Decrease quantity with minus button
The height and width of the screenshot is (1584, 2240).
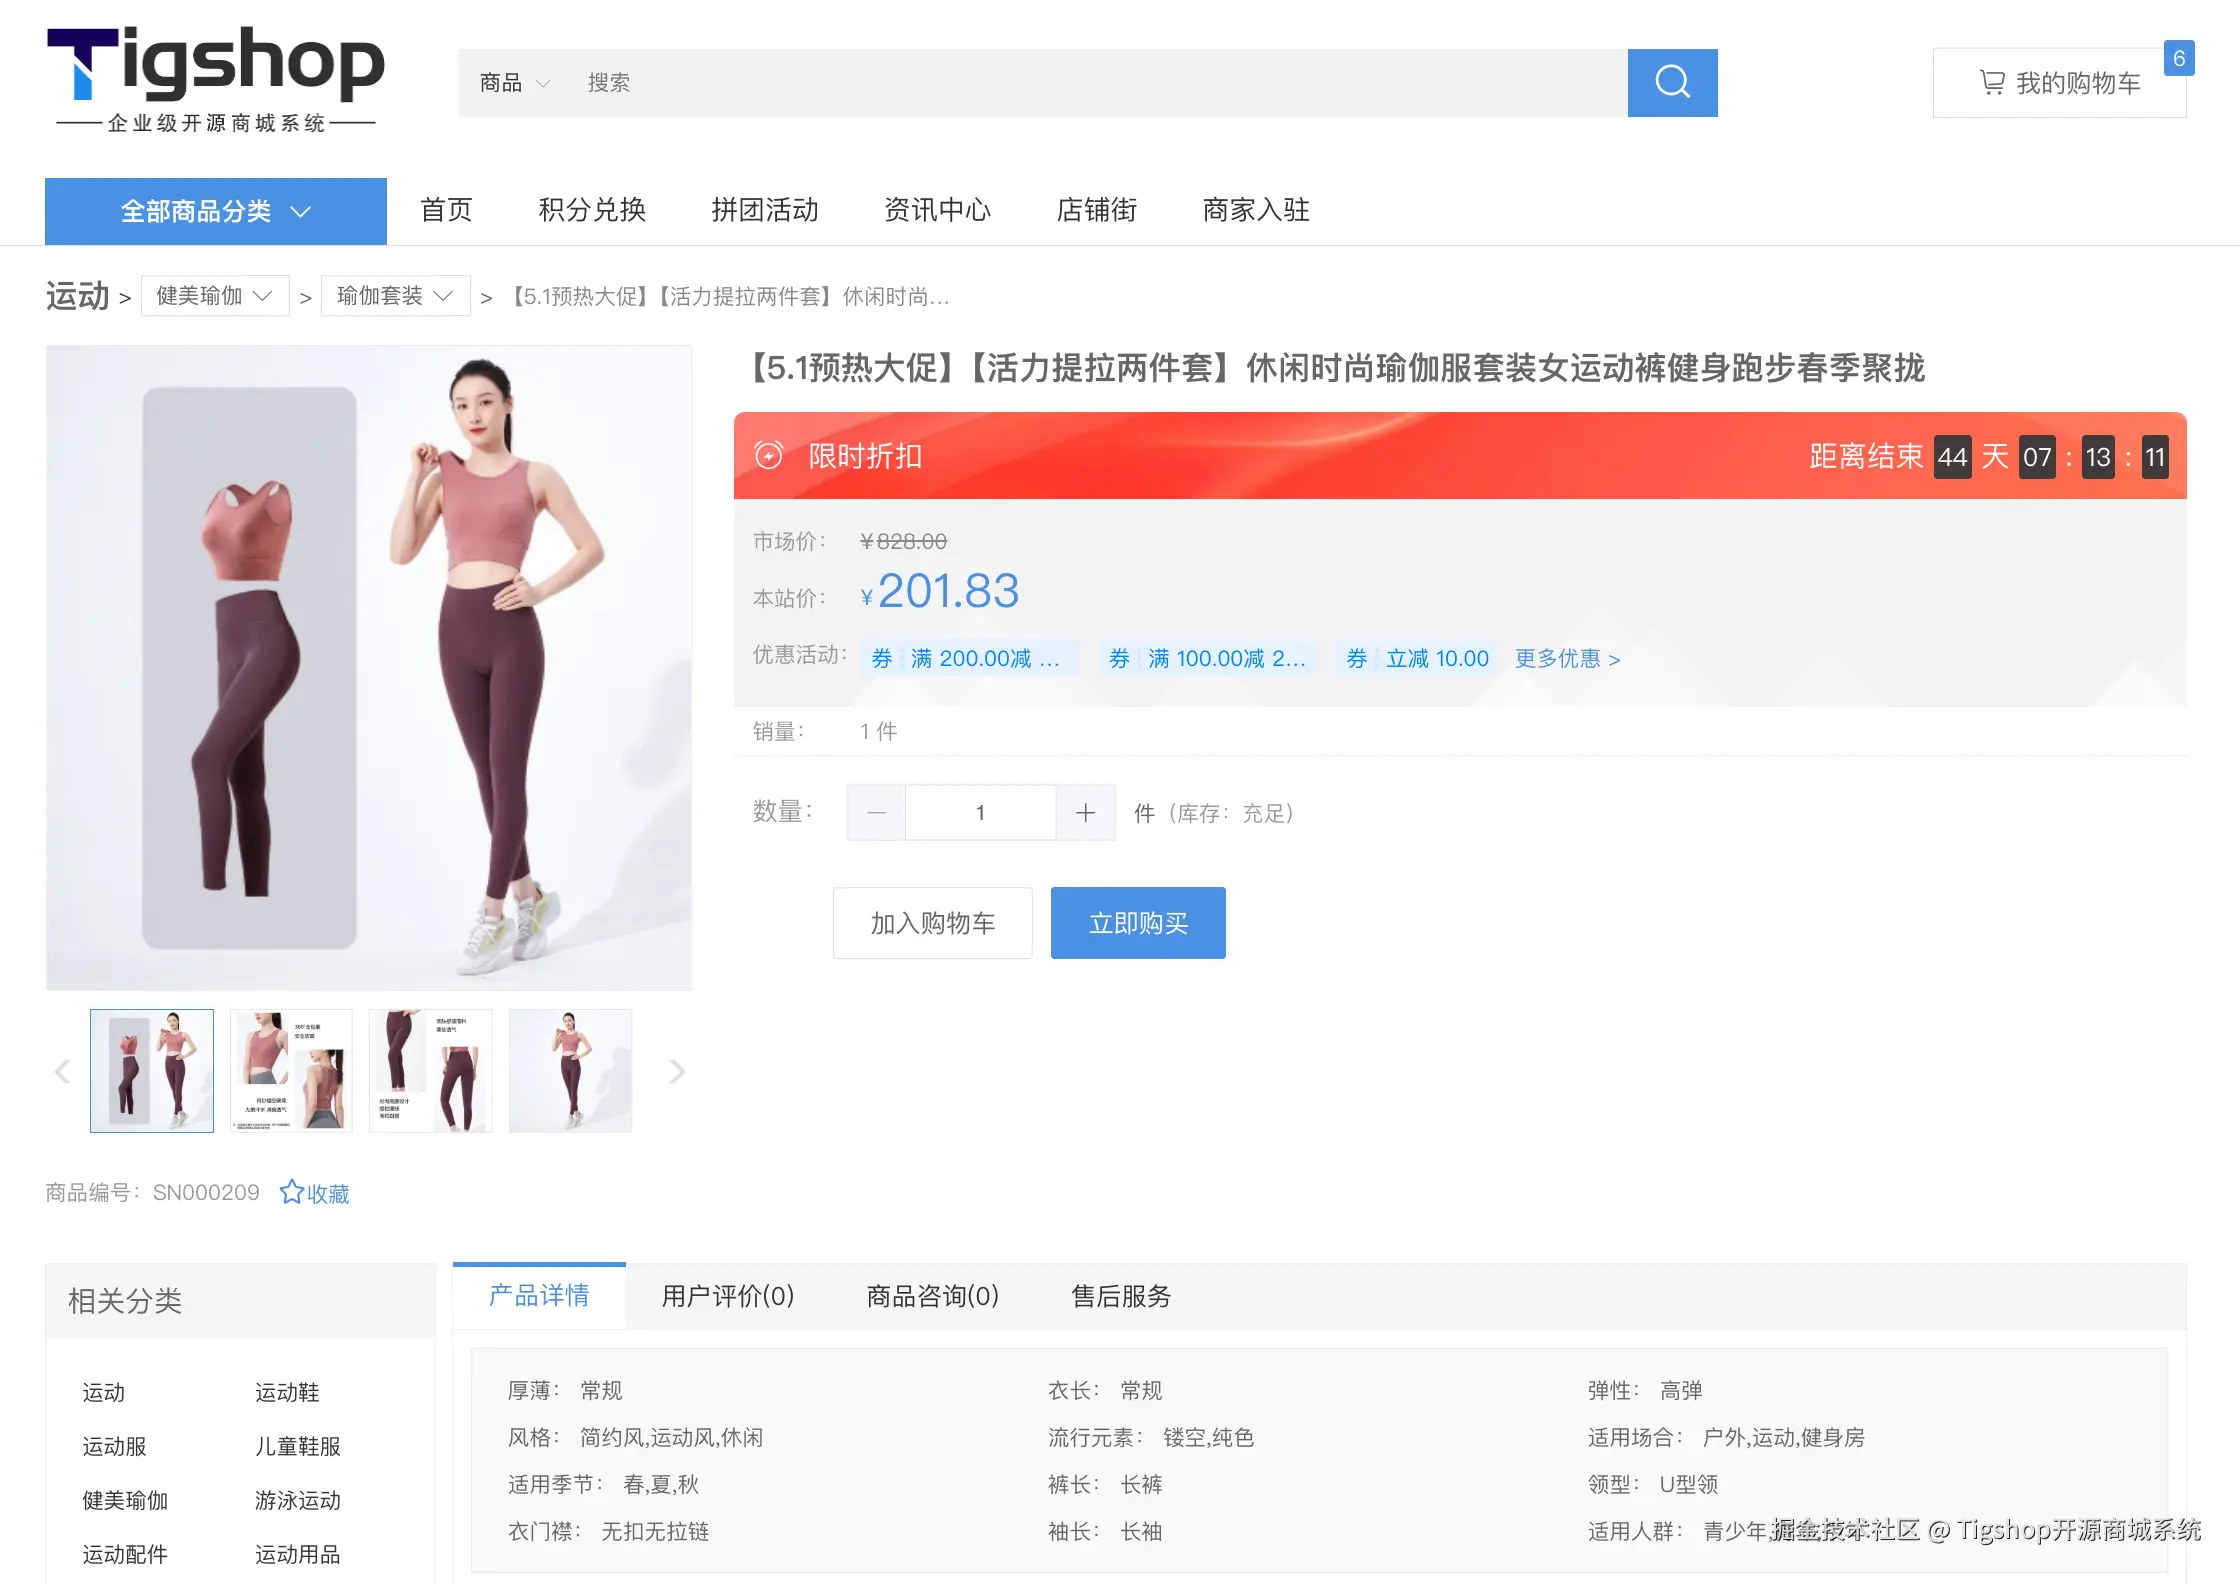point(876,813)
